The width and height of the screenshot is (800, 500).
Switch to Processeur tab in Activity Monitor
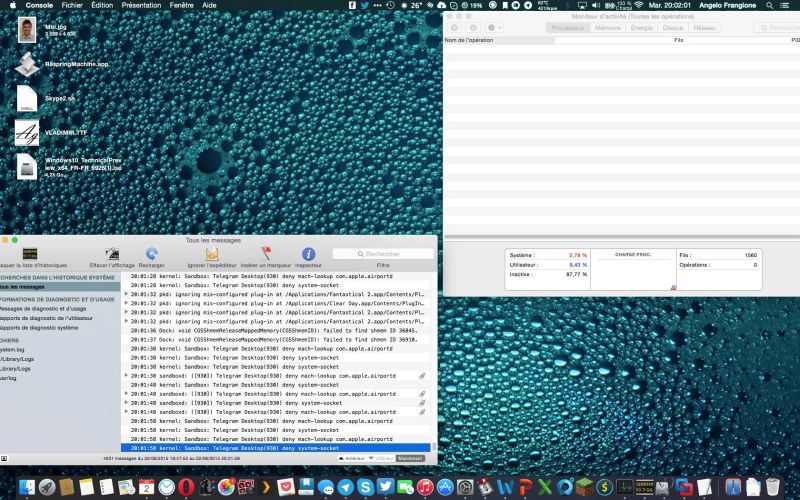[567, 28]
